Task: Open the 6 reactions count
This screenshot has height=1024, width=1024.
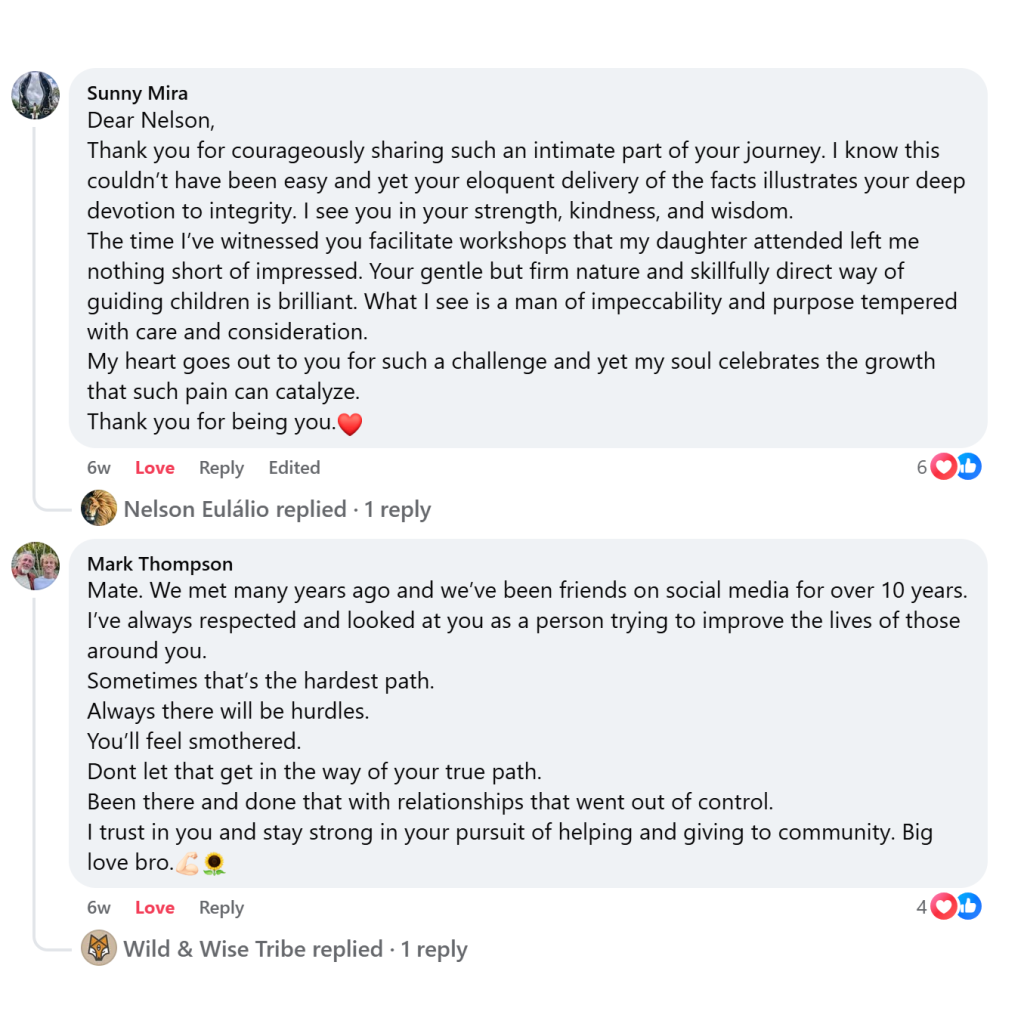Action: pos(922,467)
